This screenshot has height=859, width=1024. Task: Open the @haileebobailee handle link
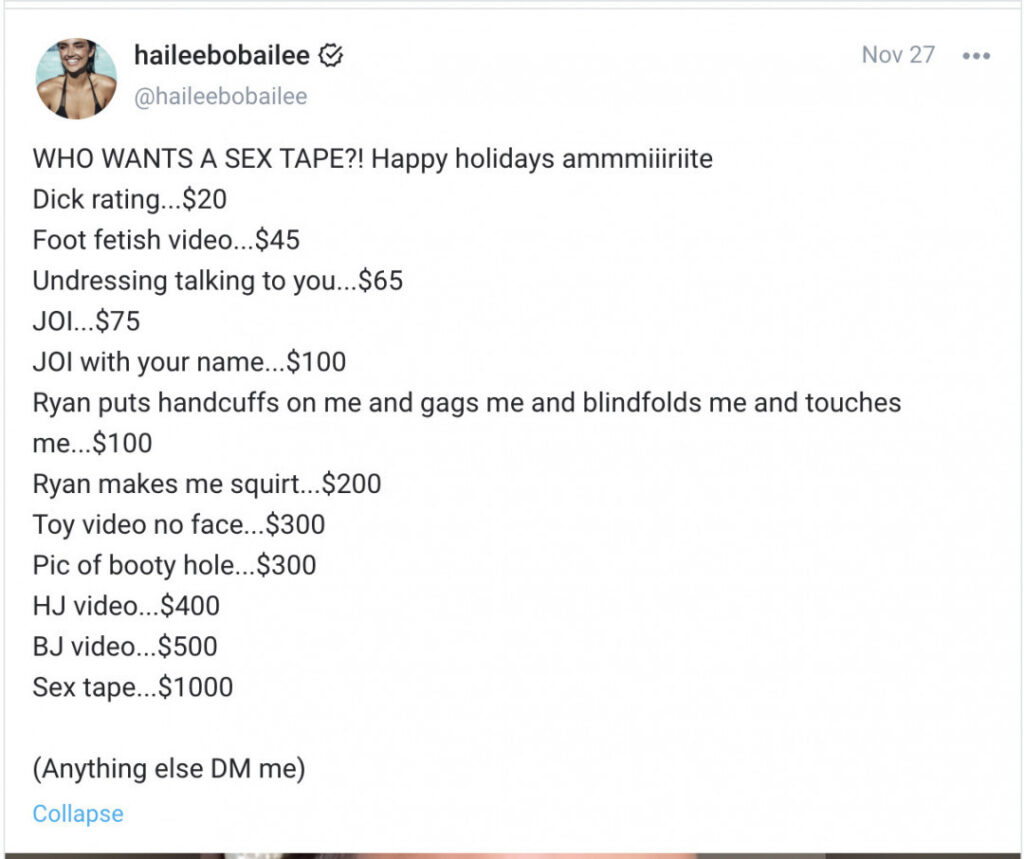pos(220,96)
